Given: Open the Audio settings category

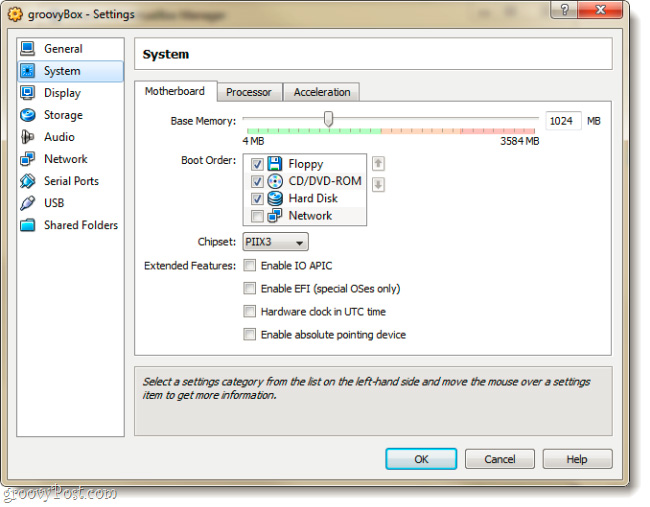Looking at the screenshot, I should (x=70, y=137).
